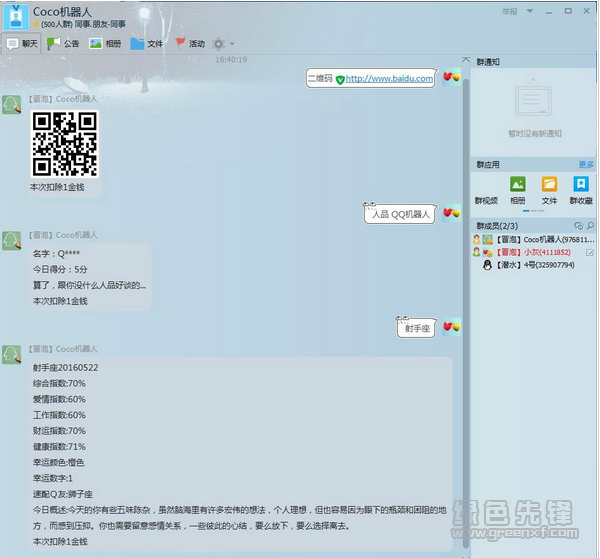Viewport: 600px width, 558px height.
Task: Click sender avatar next to 二维码 message
Action: pos(452,77)
